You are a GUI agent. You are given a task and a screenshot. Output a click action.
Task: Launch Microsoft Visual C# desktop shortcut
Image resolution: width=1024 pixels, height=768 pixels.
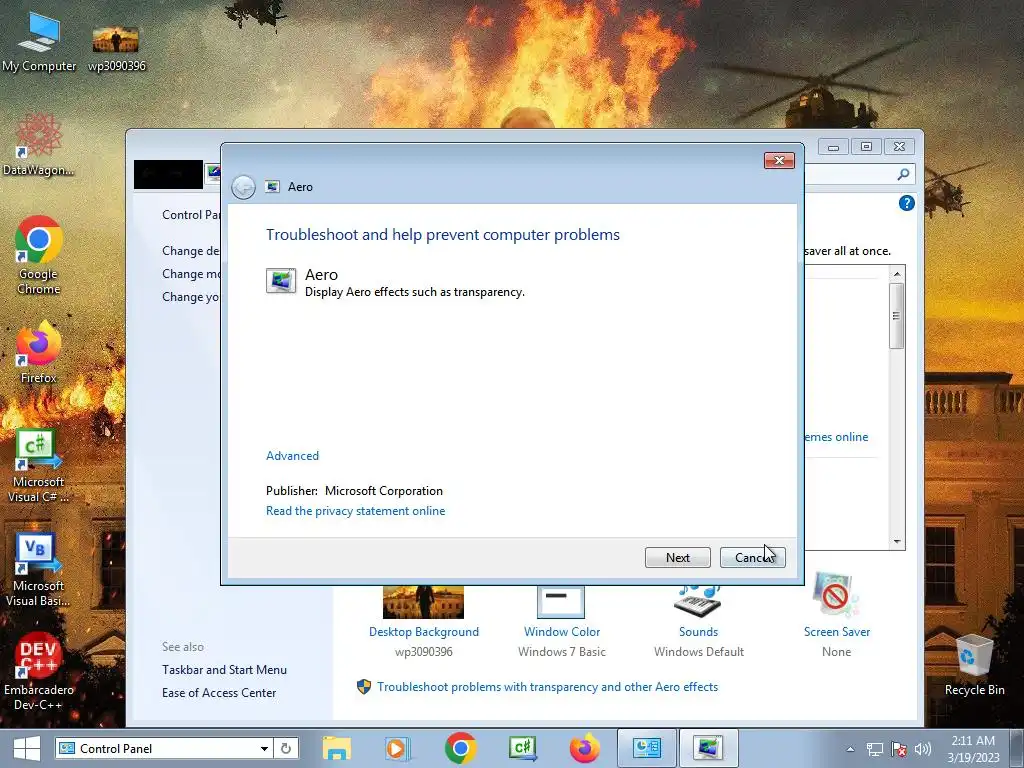click(x=38, y=466)
